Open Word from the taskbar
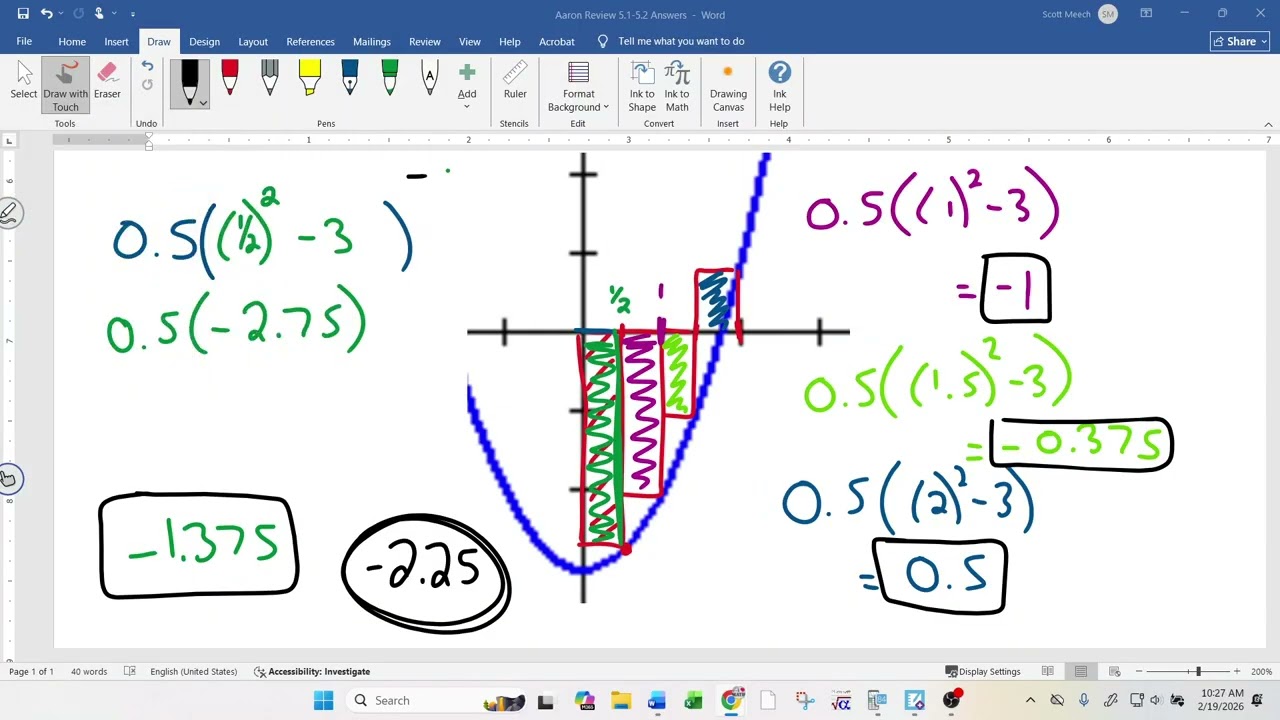 pos(657,700)
